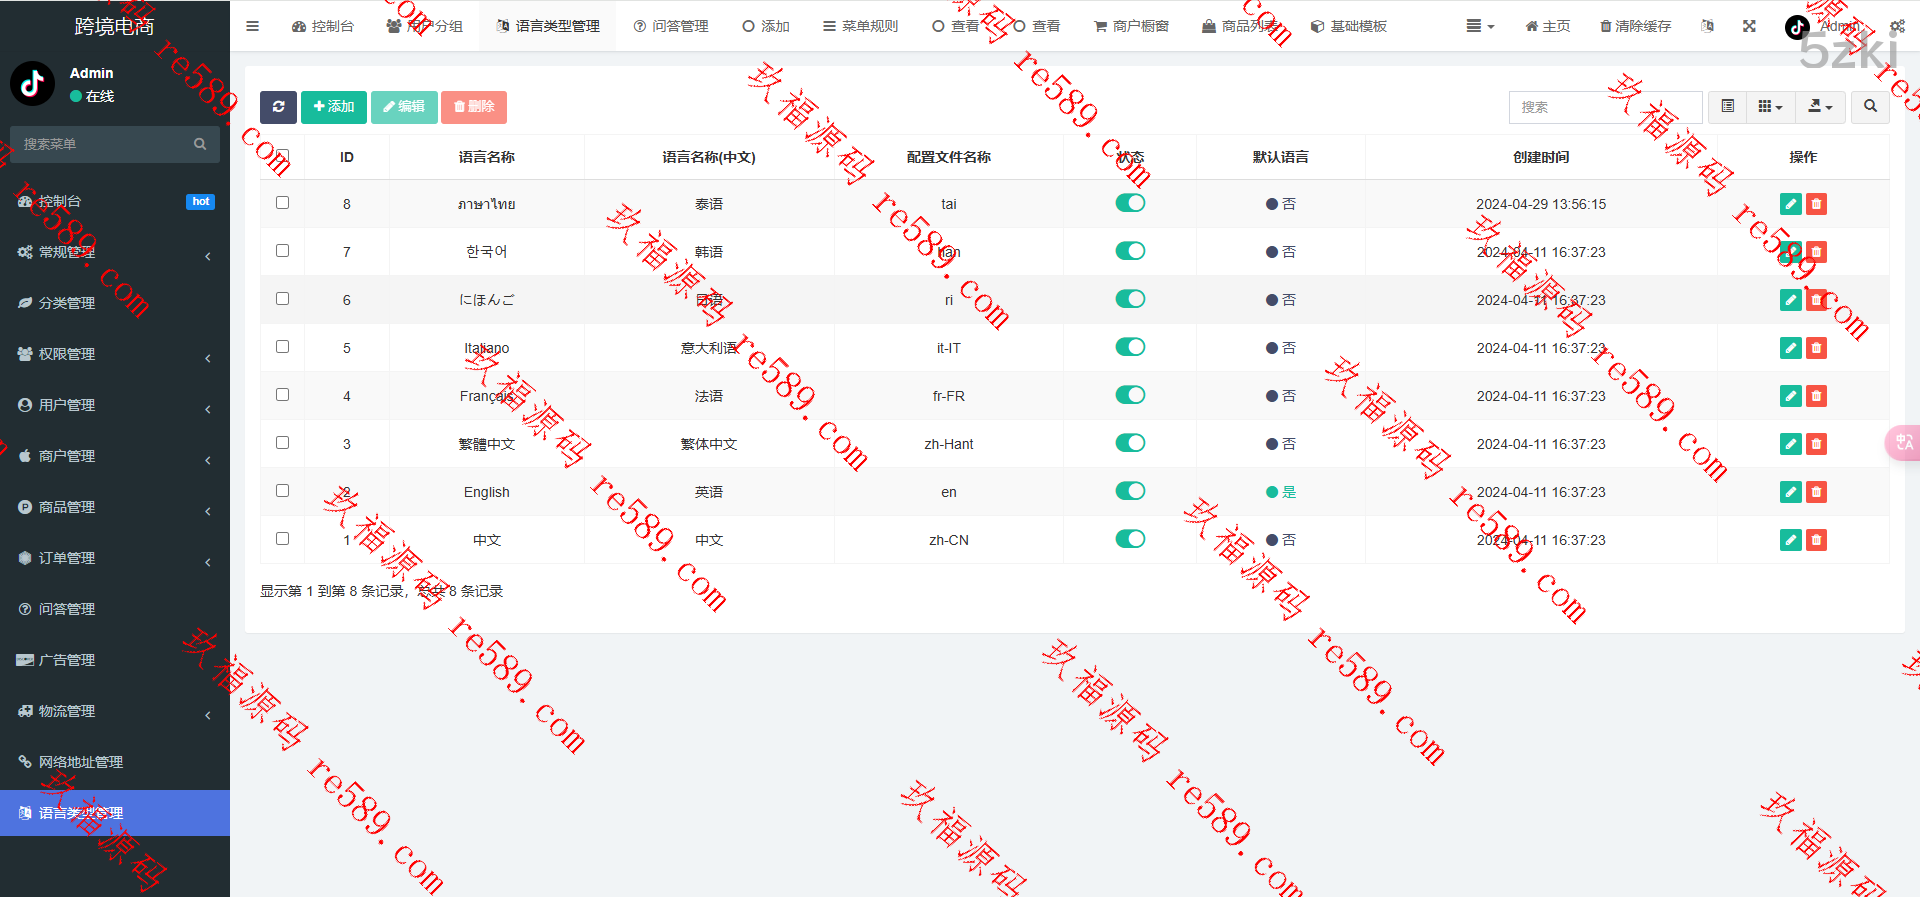Disable the status switch for Italiano
This screenshot has height=897, width=1920.
tap(1130, 347)
